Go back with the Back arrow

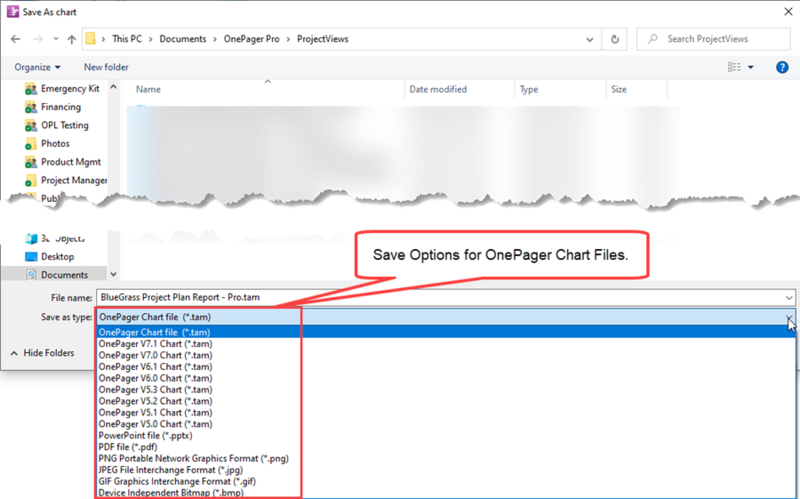coord(16,39)
